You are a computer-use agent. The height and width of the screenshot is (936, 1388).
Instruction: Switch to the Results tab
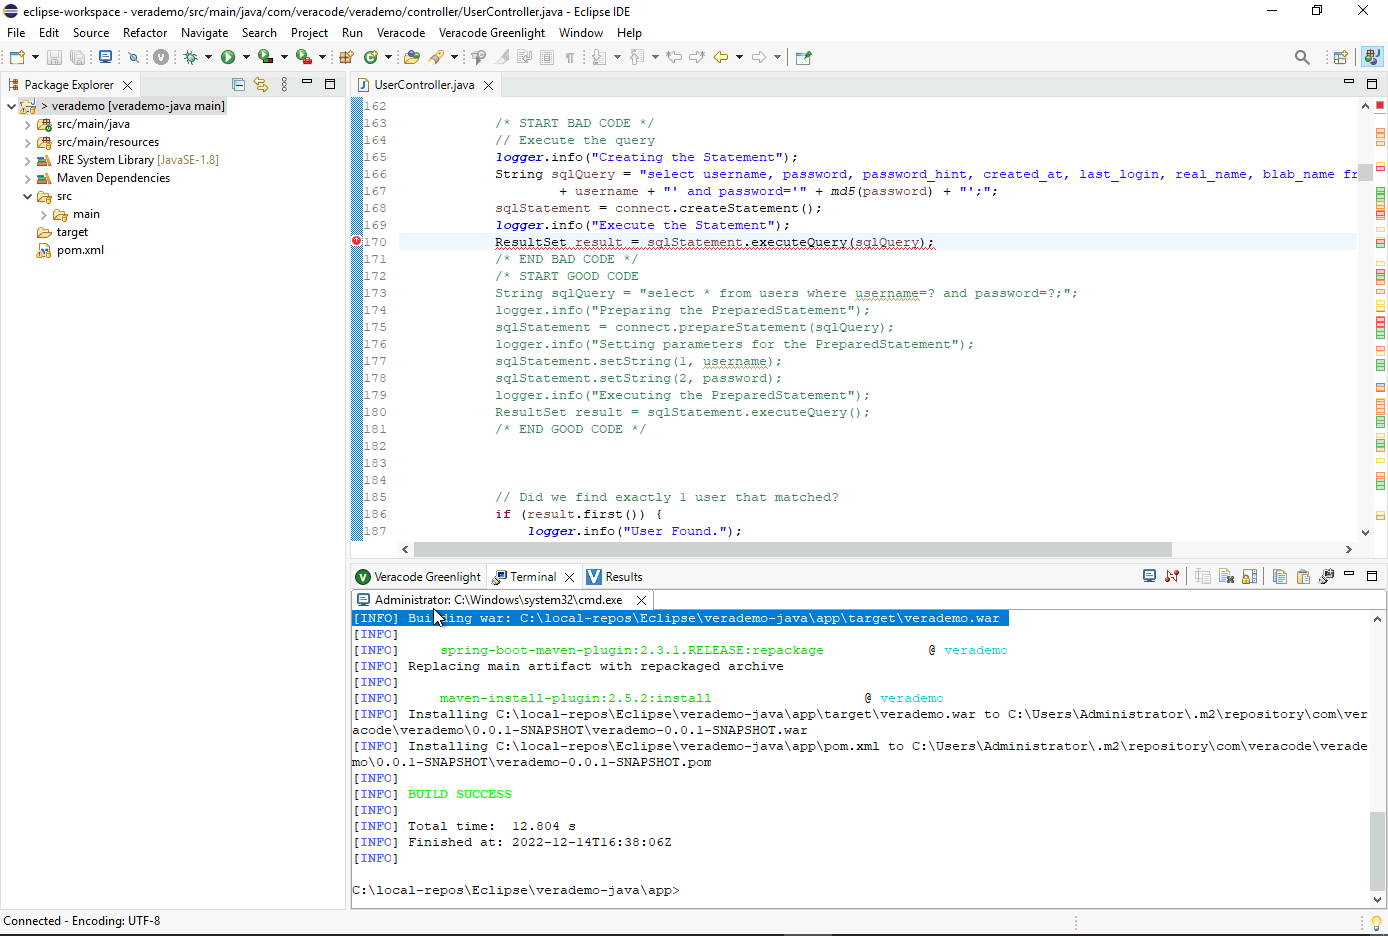[x=614, y=577]
